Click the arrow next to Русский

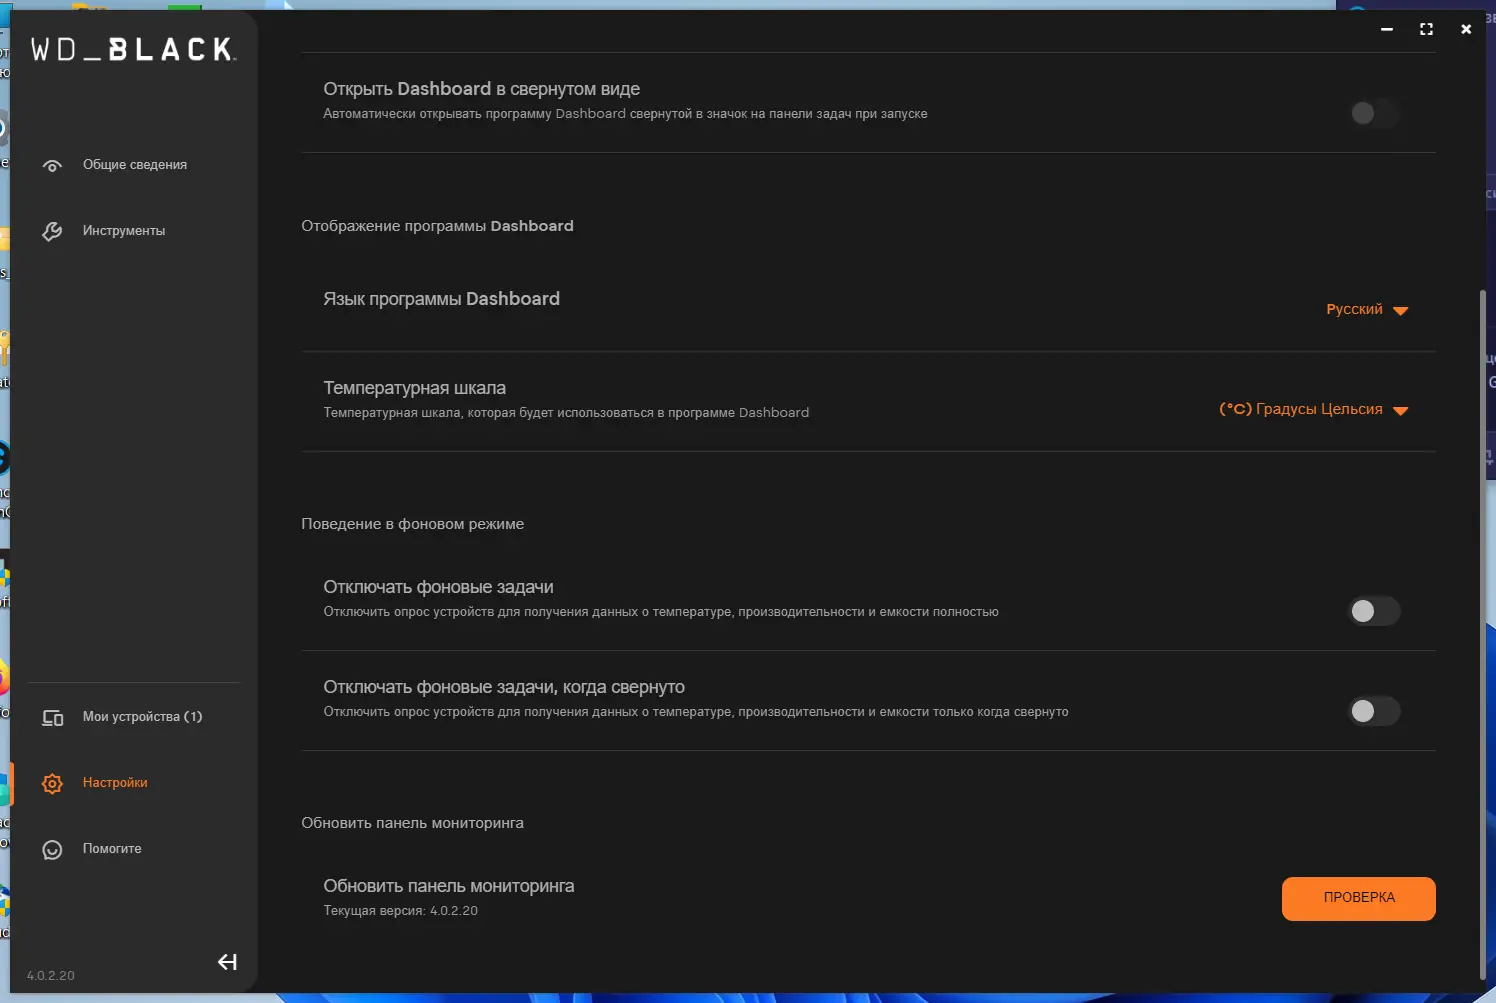click(x=1400, y=311)
